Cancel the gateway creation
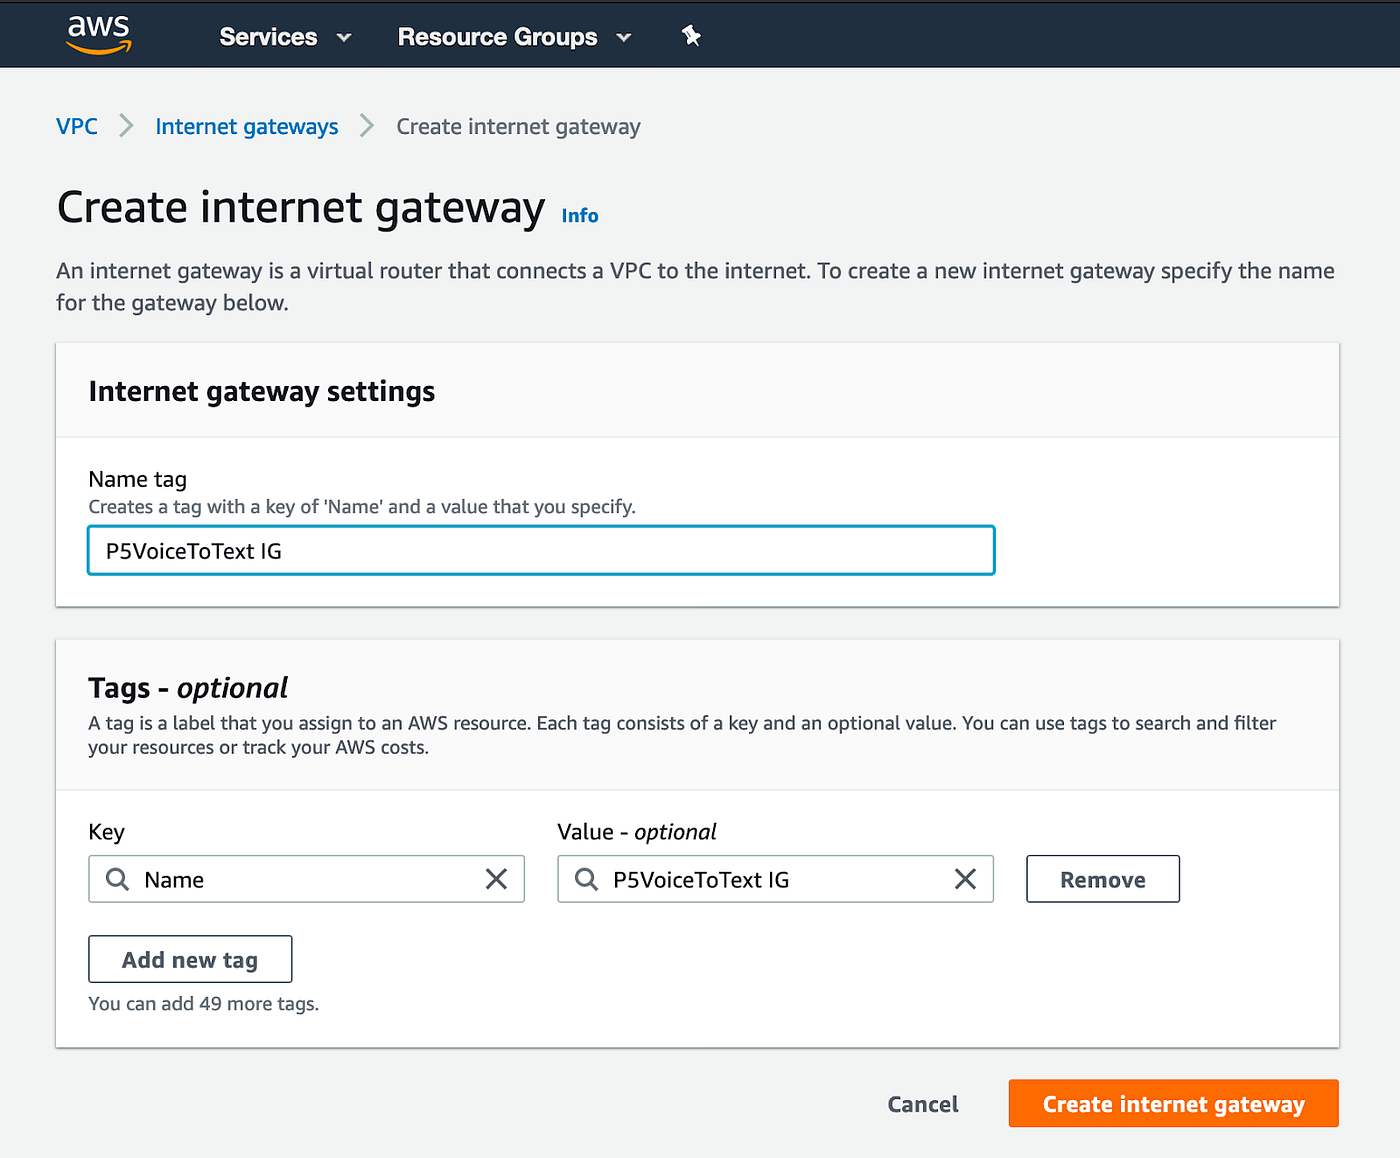 click(922, 1103)
